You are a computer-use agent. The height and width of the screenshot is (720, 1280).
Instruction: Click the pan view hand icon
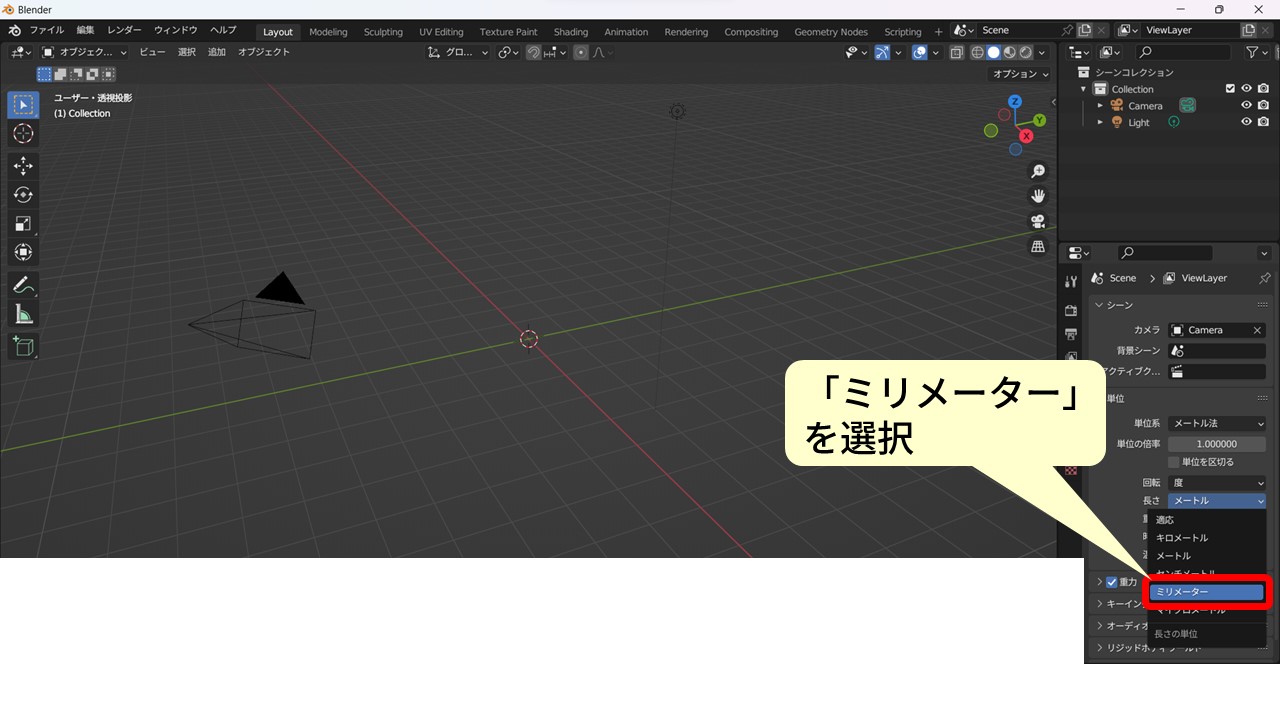[x=1038, y=196]
